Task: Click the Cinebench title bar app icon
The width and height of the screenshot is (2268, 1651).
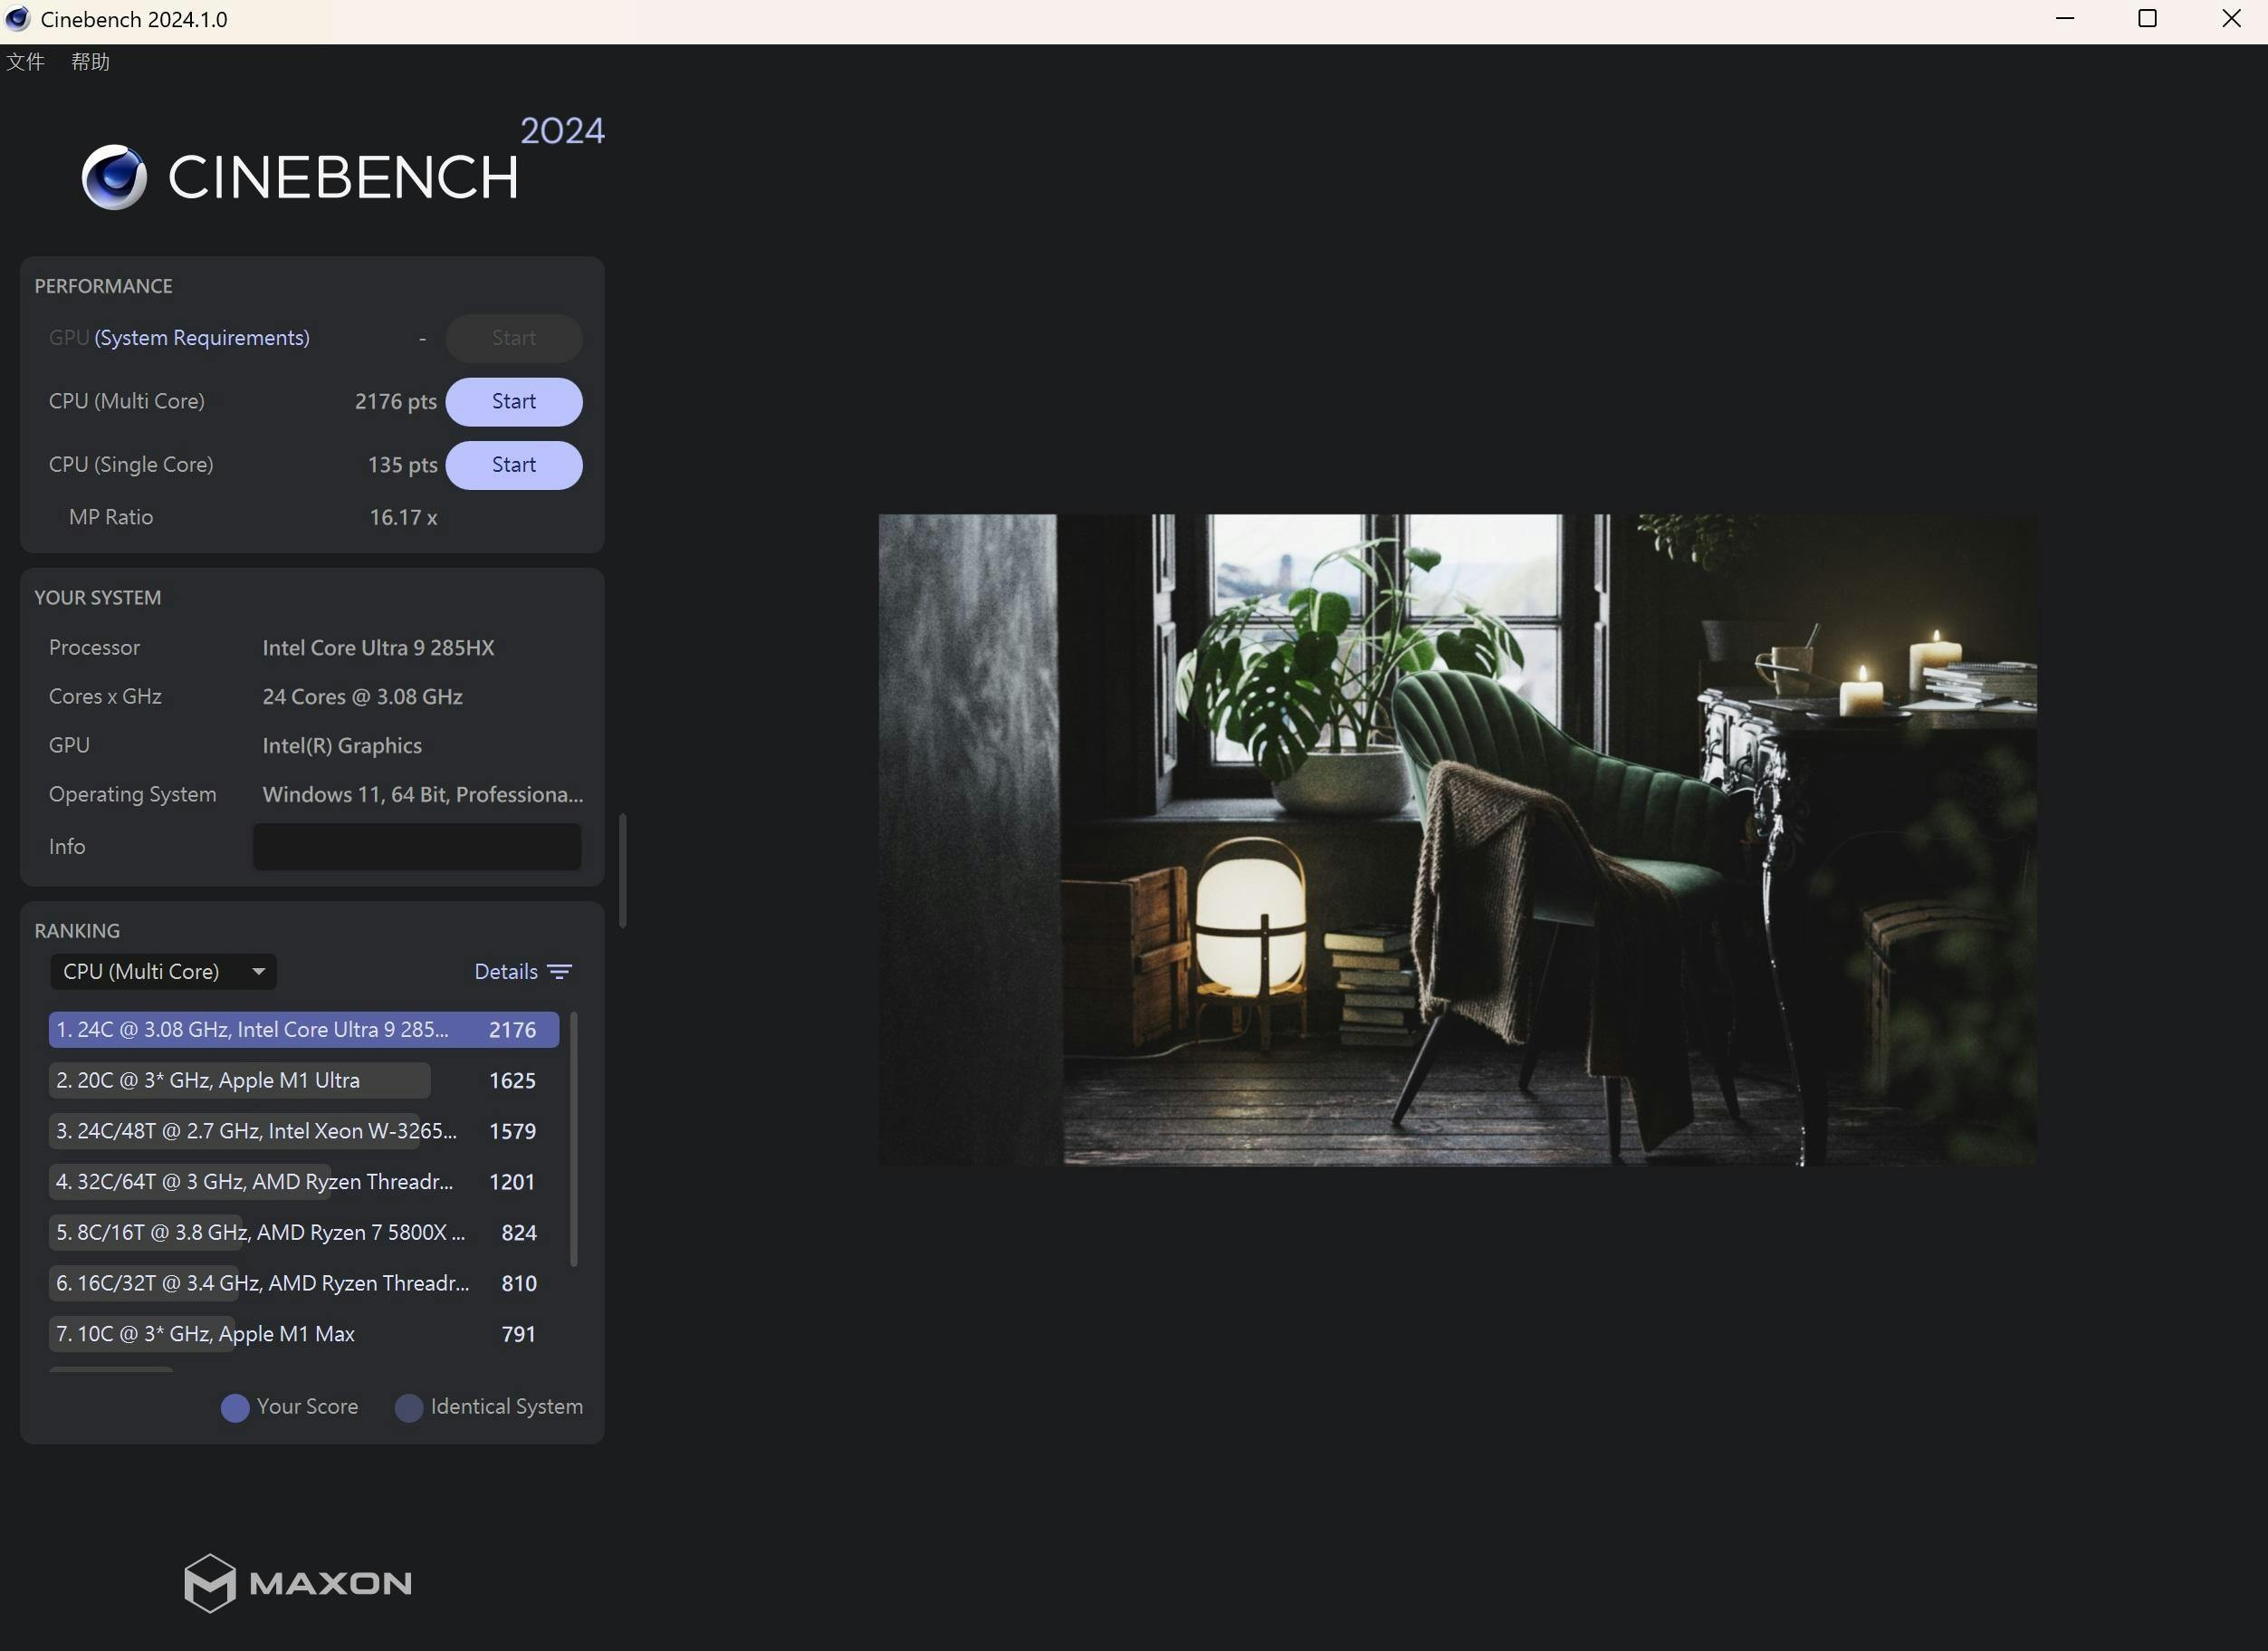Action: point(18,19)
